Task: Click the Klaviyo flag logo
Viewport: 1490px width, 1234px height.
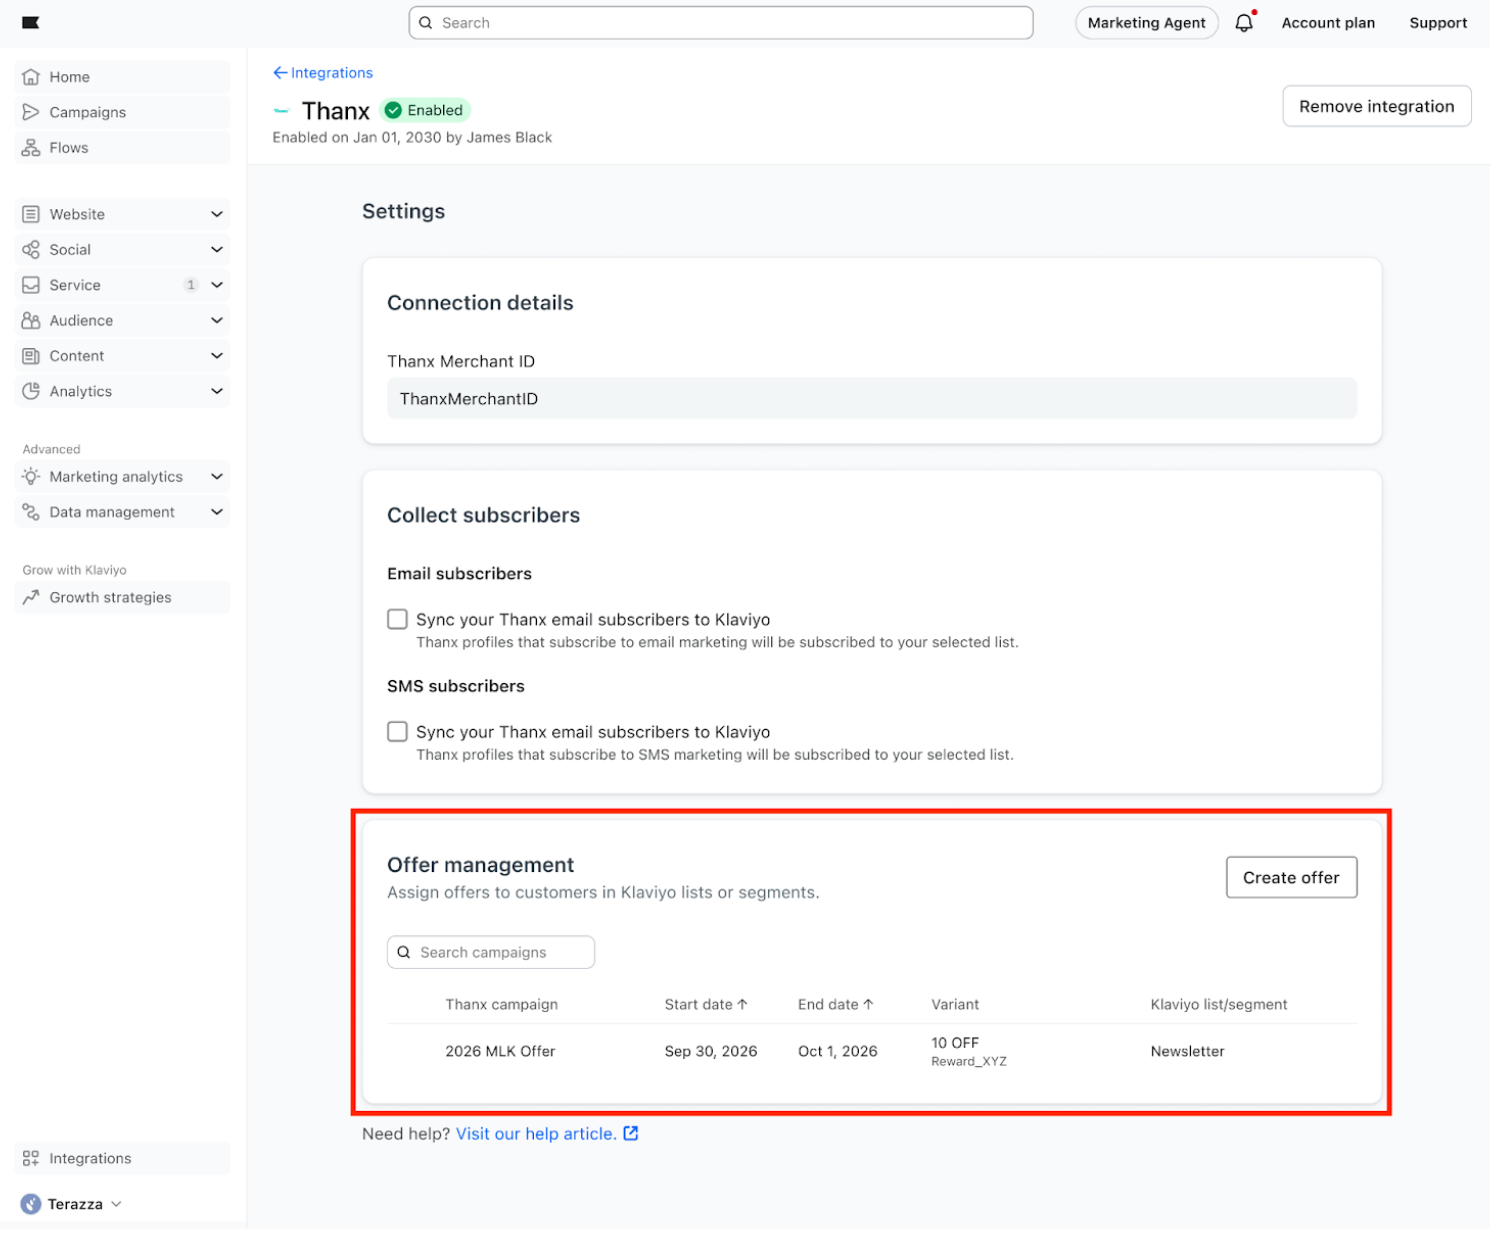Action: 31,23
